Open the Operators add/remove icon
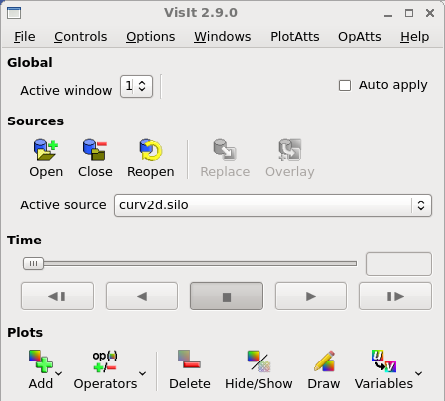The width and height of the screenshot is (445, 401). coord(105,361)
